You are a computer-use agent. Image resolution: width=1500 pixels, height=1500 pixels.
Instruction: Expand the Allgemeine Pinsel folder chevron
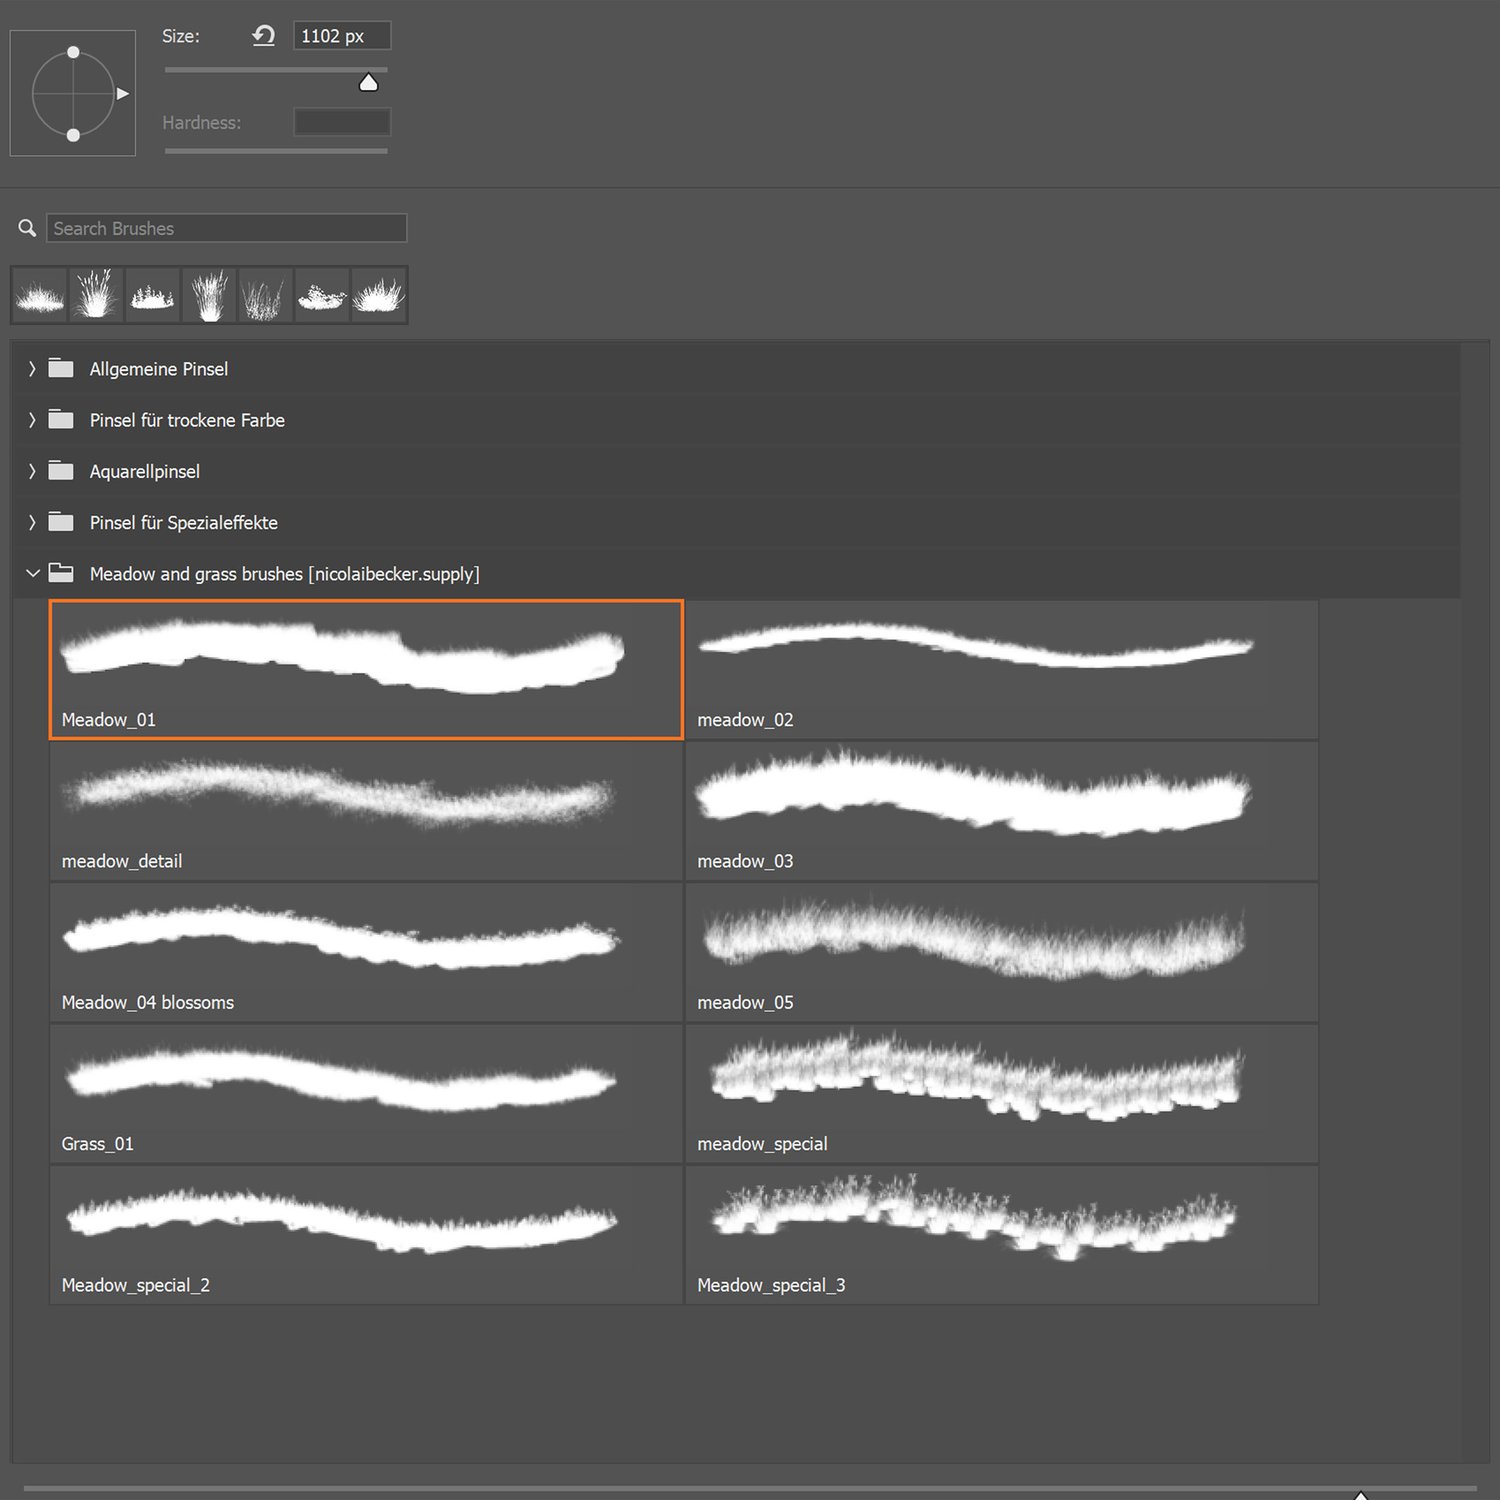[32, 369]
